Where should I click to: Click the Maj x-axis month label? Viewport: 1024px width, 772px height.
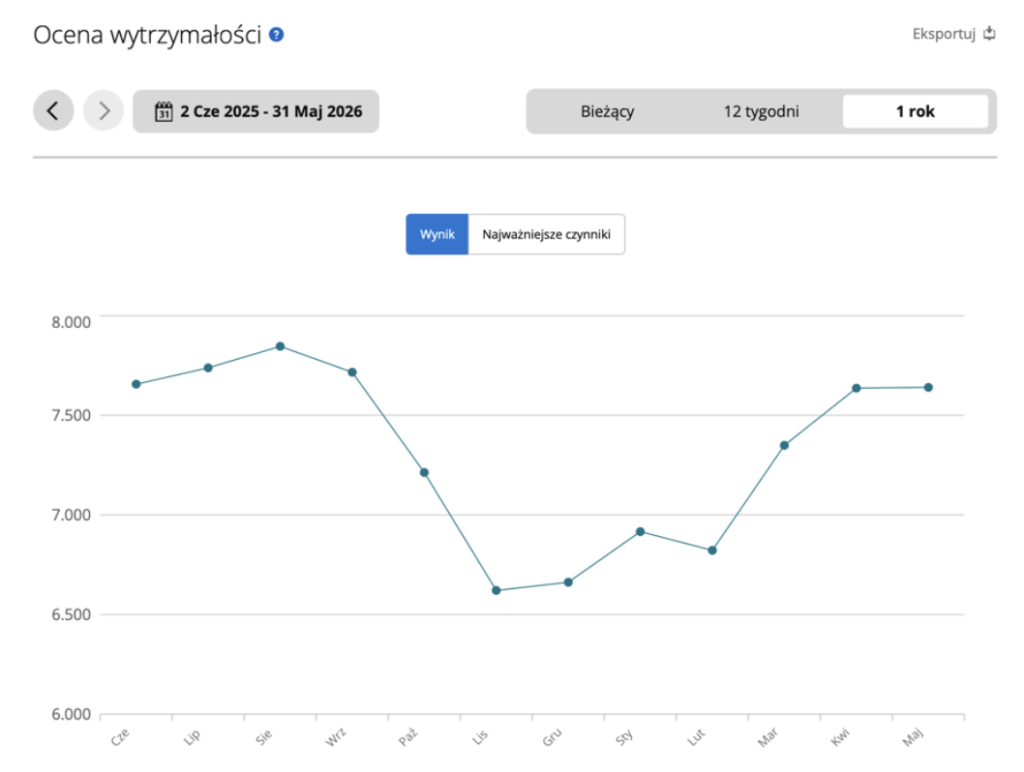tap(913, 737)
